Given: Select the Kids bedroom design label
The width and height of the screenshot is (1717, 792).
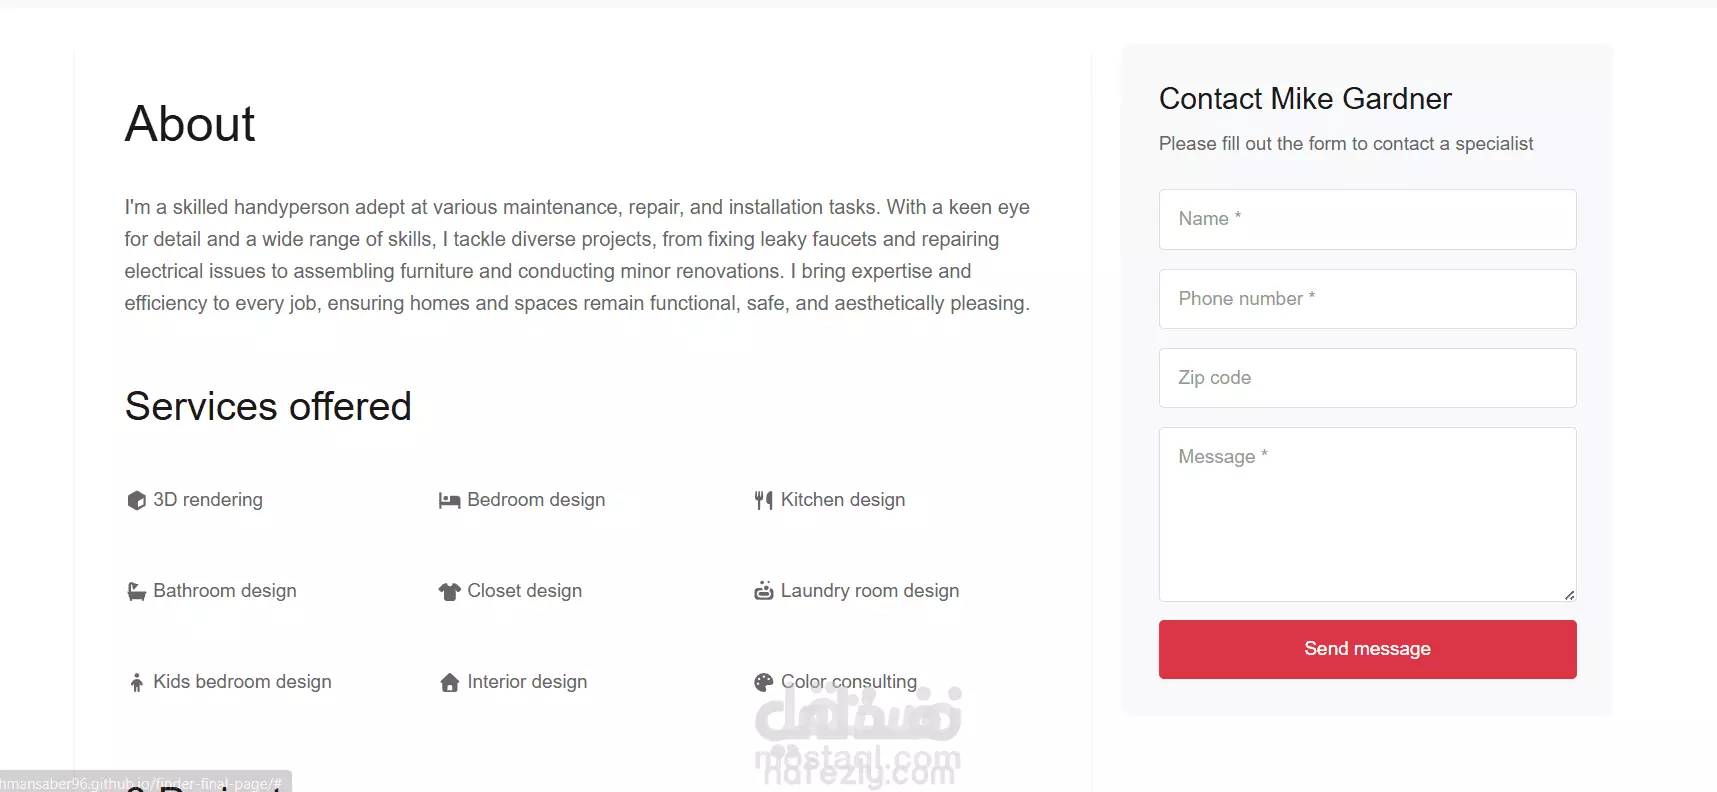Looking at the screenshot, I should pos(242,682).
